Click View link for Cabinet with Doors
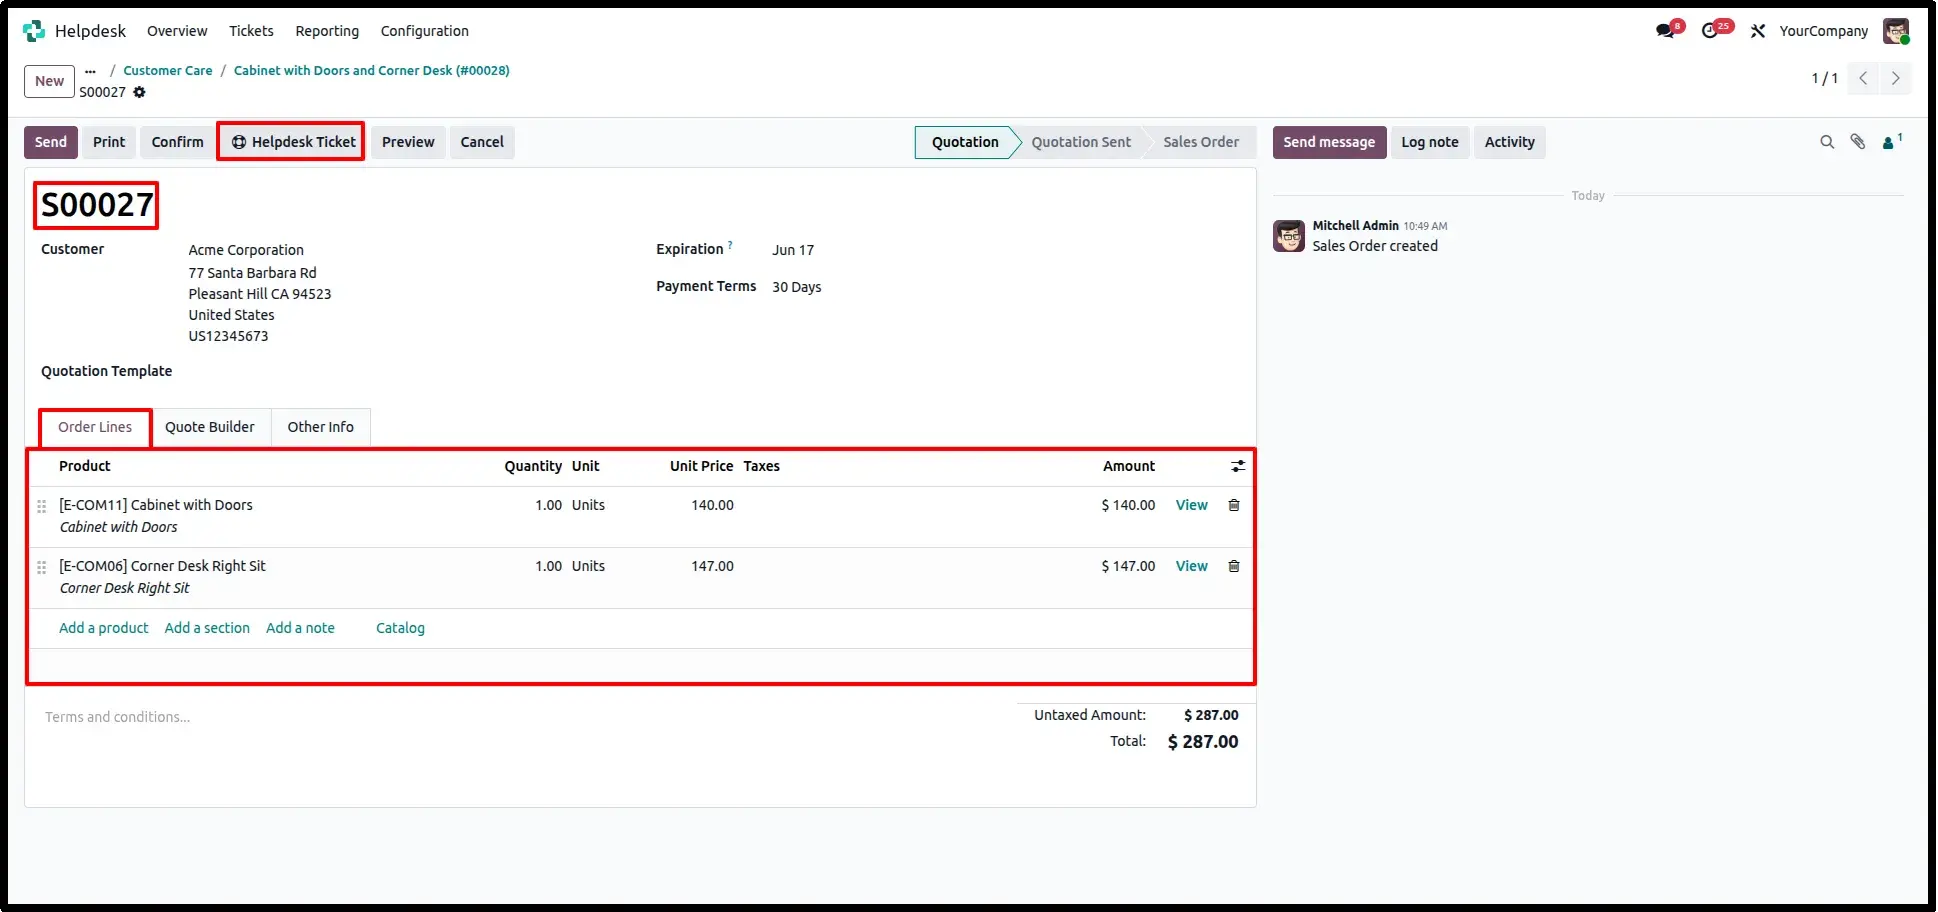This screenshot has height=912, width=1938. coord(1192,505)
